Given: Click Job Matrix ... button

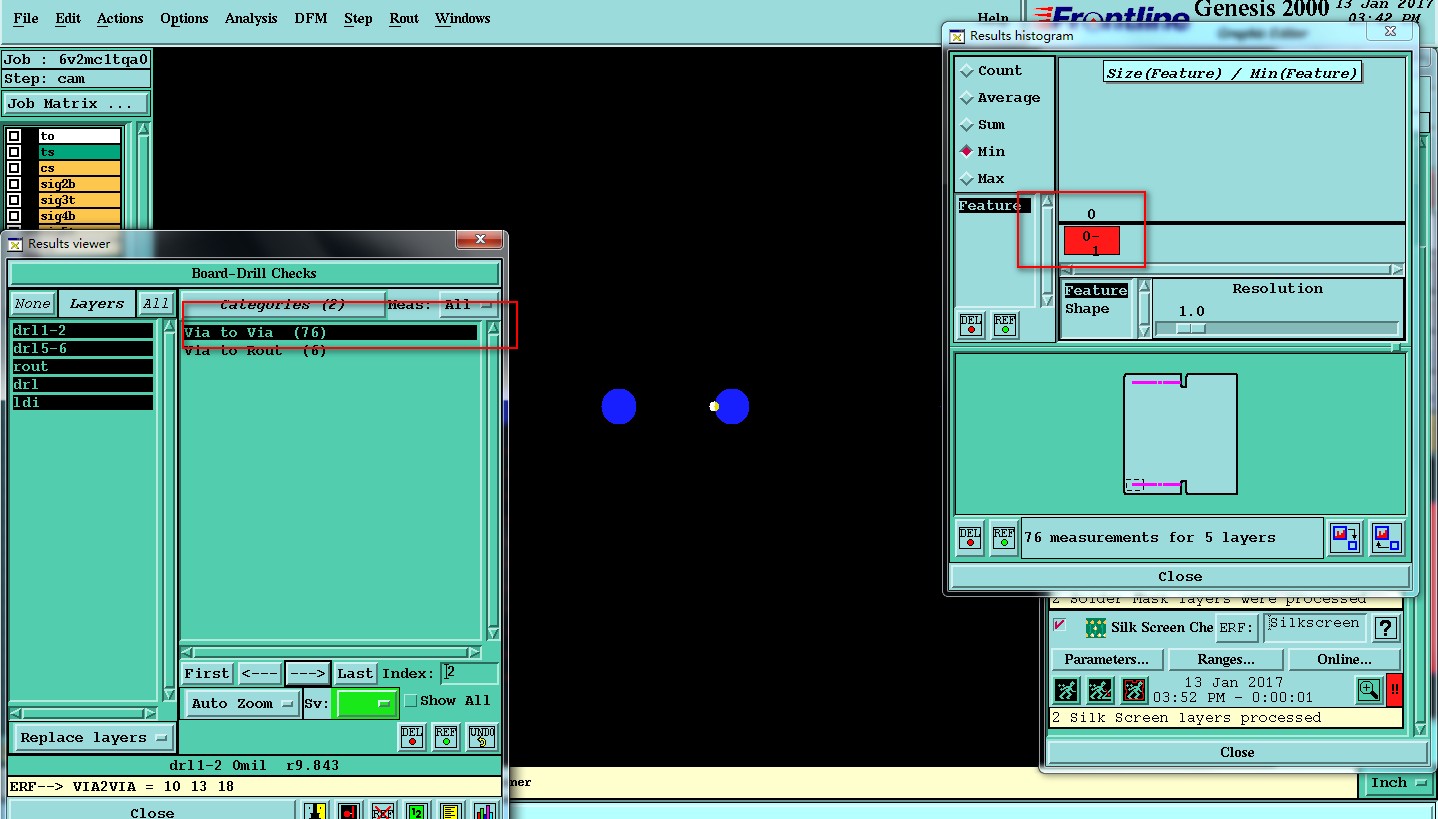Looking at the screenshot, I should coord(76,104).
